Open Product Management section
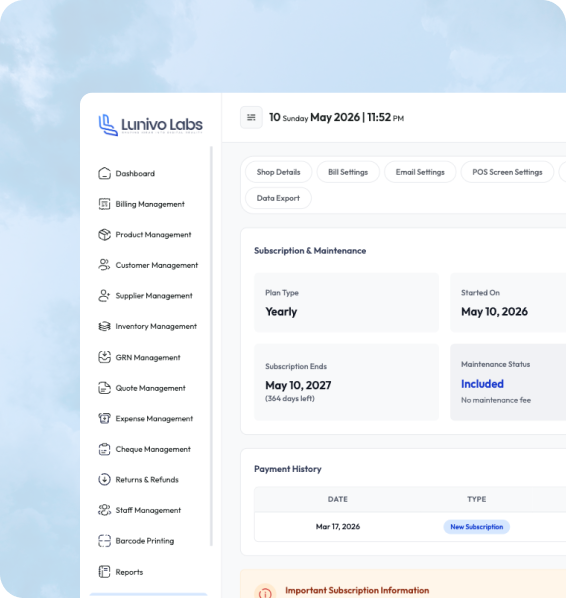This screenshot has width=566, height=598. pyautogui.click(x=153, y=235)
